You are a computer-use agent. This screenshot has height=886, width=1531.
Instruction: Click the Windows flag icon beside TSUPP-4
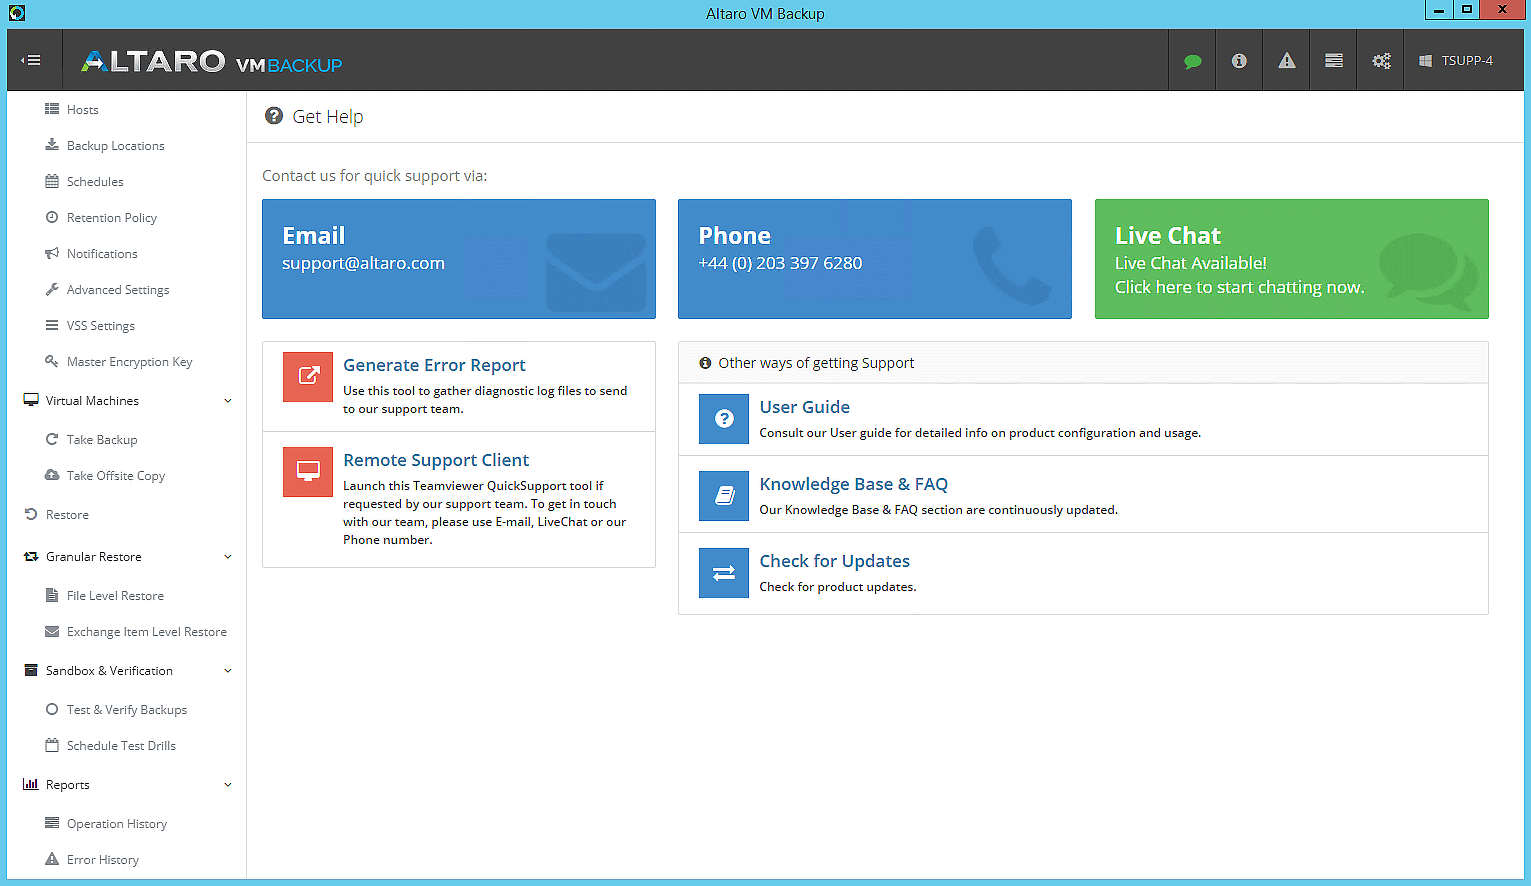coord(1425,61)
